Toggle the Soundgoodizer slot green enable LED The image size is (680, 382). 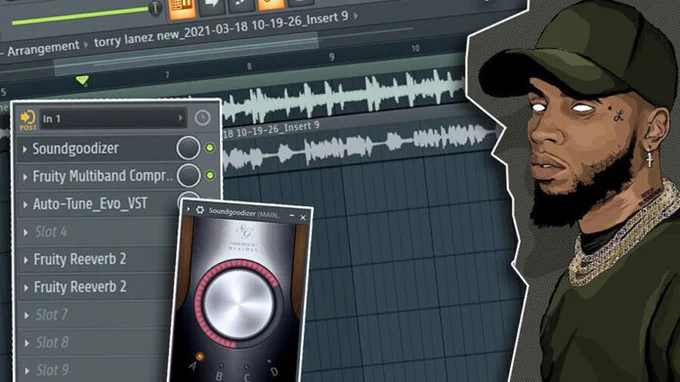pos(210,148)
